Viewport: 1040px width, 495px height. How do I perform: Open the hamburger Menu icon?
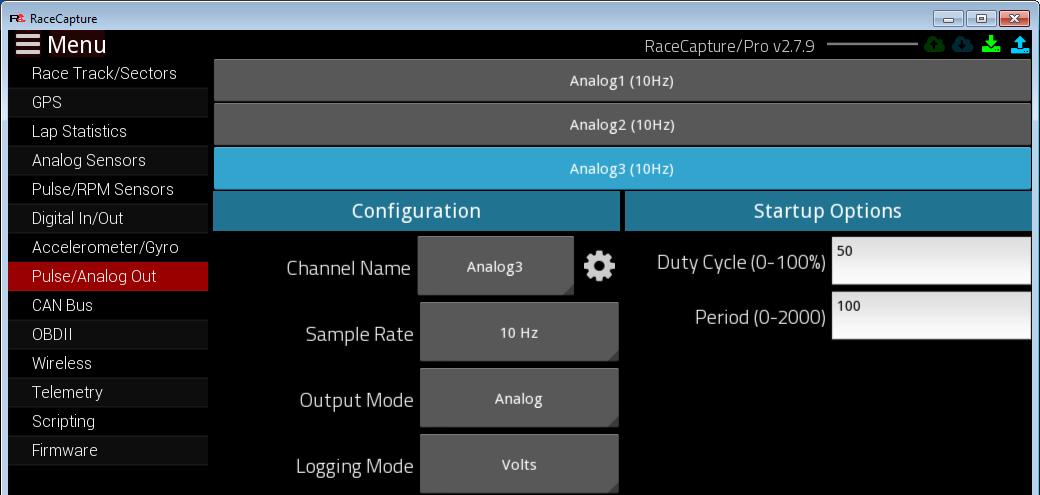pyautogui.click(x=28, y=44)
